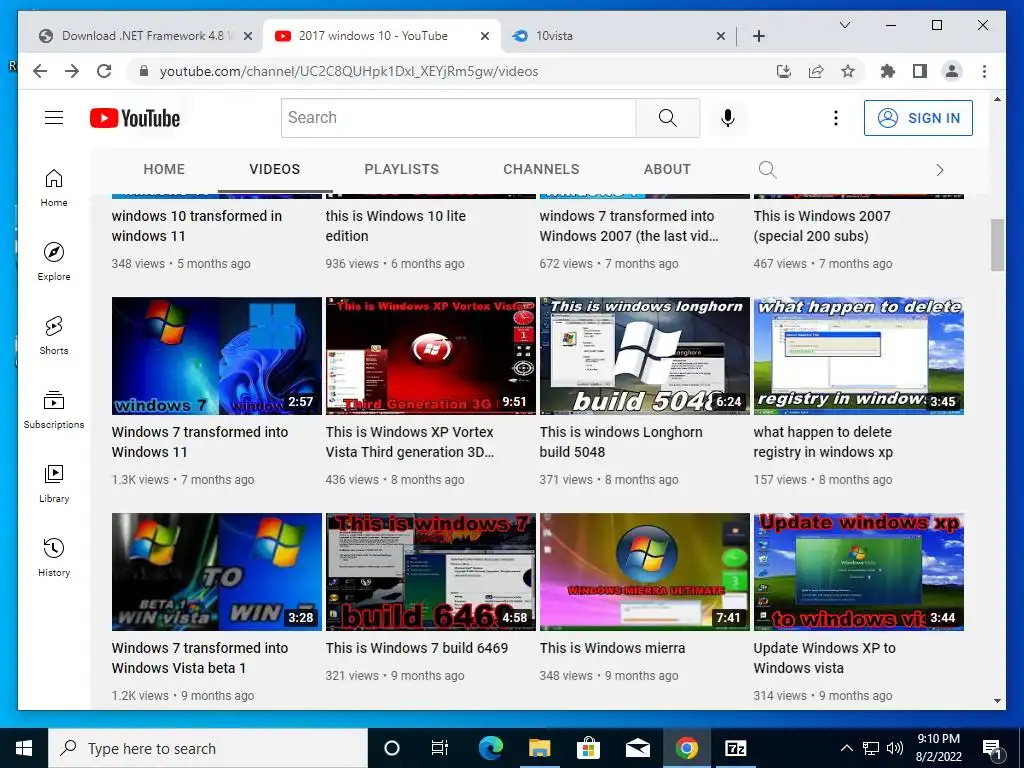Screen dimensions: 1024x768
Task: Switch to the 10vista tab
Action: (x=617, y=36)
